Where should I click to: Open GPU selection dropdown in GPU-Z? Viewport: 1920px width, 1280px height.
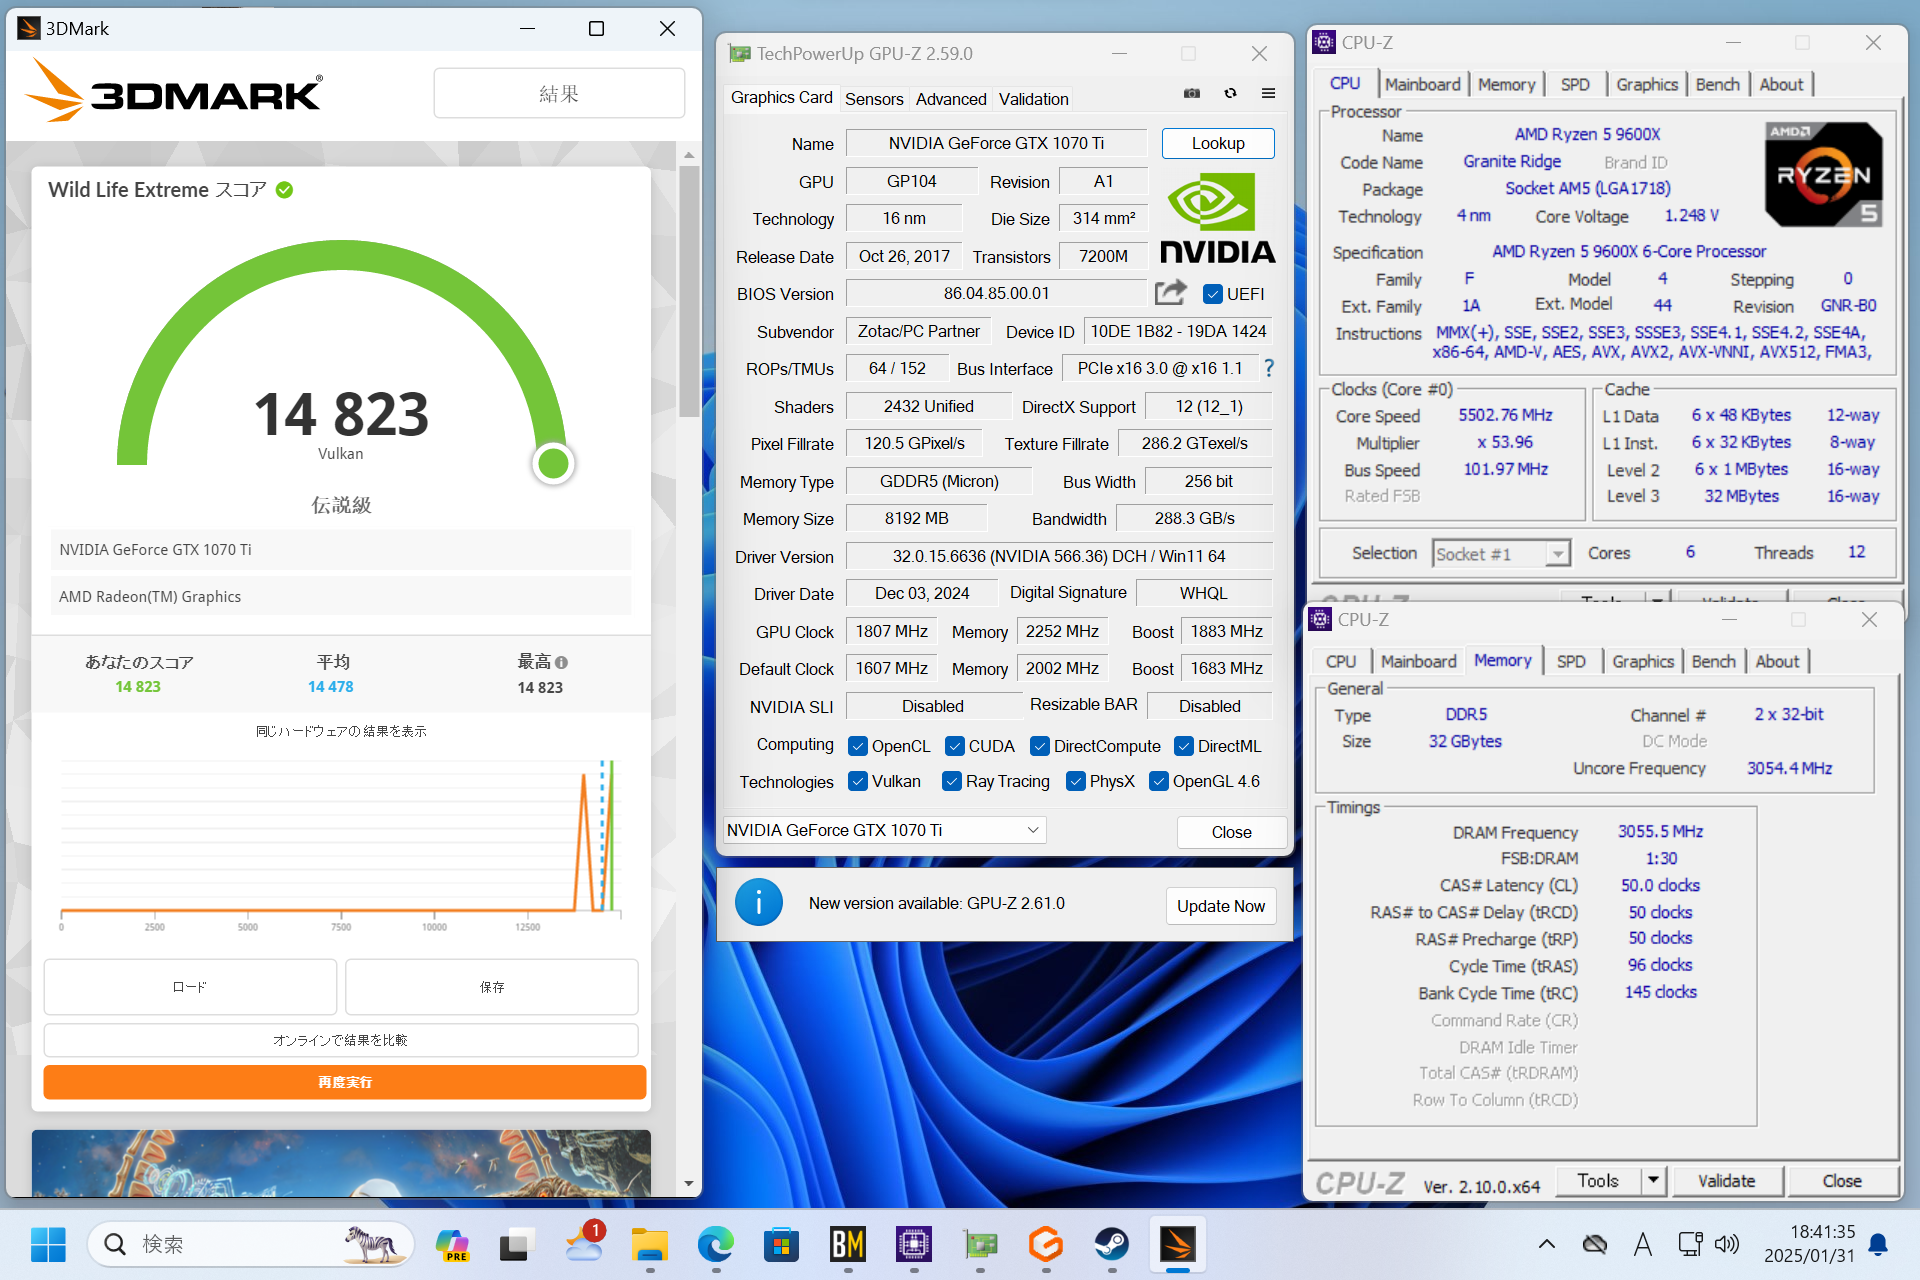884,830
